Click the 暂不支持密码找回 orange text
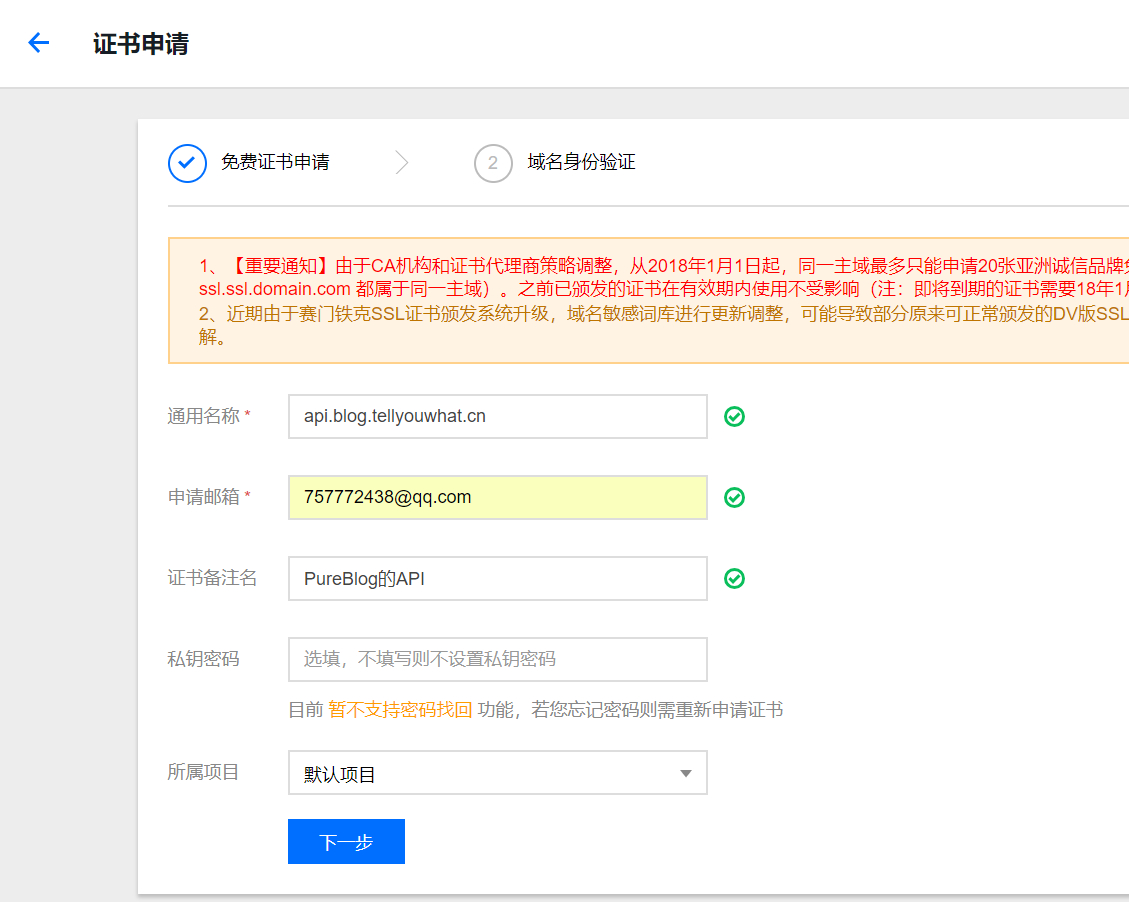This screenshot has width=1129, height=902. 400,711
